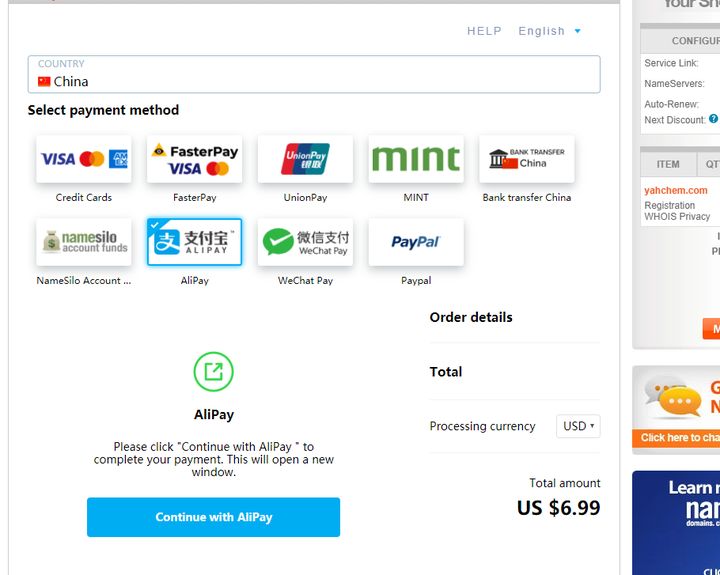Open the yahchem.com domain link
This screenshot has height=575, width=720.
pos(675,190)
